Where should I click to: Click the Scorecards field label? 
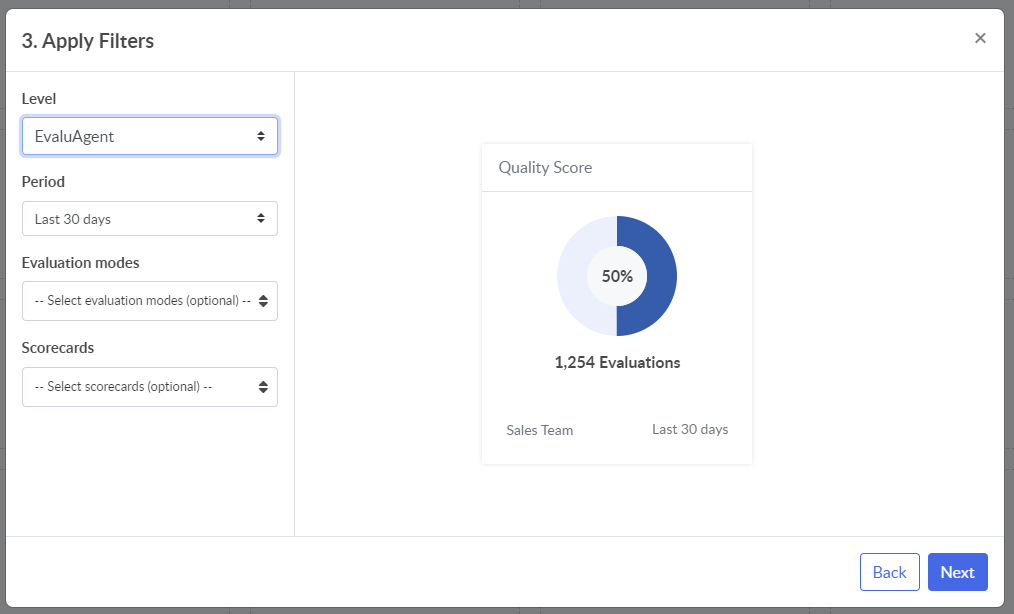[x=58, y=348]
